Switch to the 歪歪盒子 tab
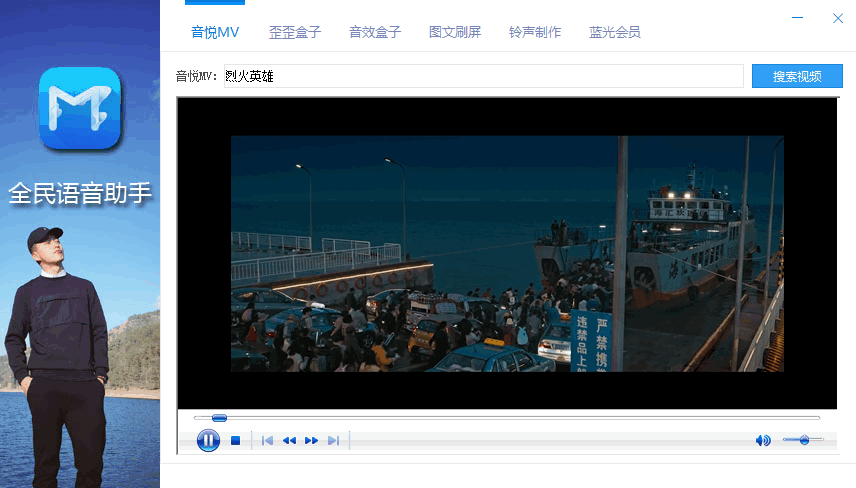 pos(295,32)
